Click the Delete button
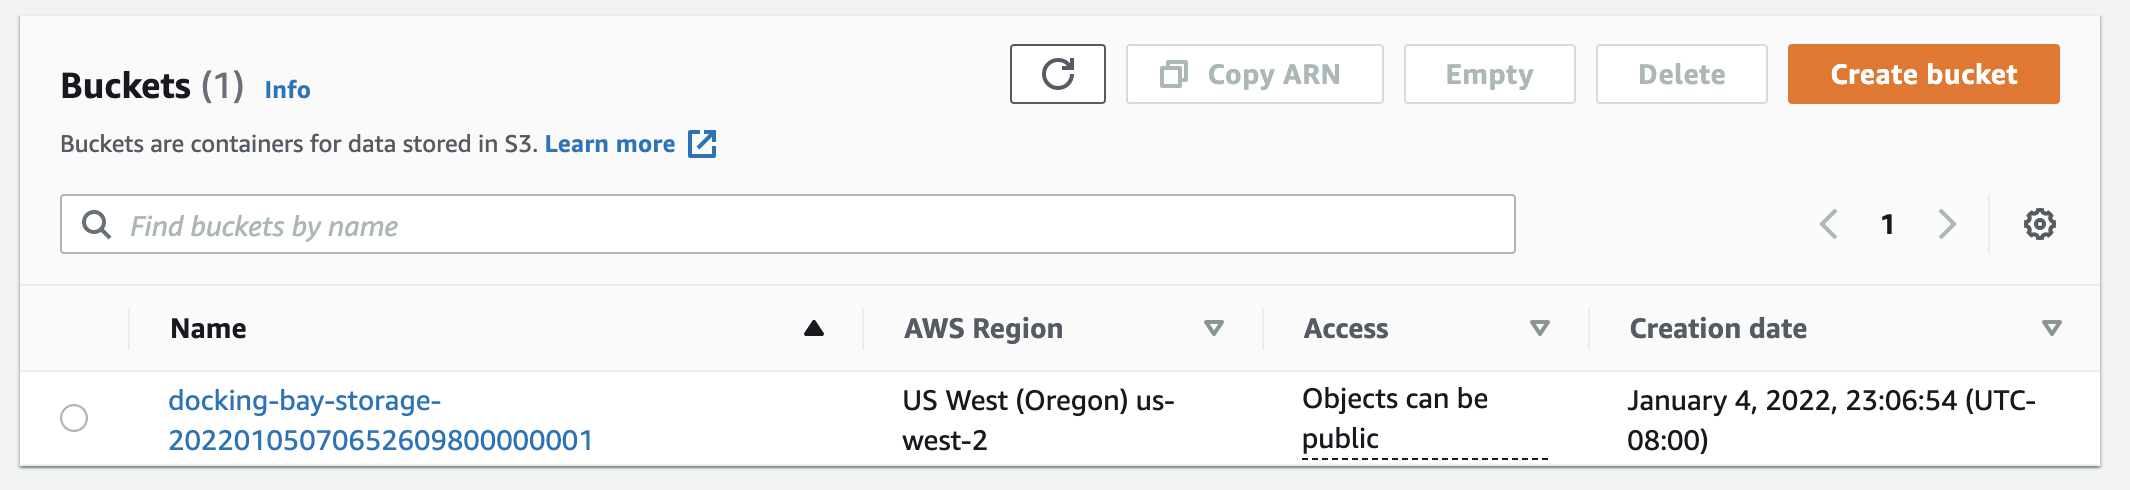The height and width of the screenshot is (490, 2130). (x=1681, y=74)
